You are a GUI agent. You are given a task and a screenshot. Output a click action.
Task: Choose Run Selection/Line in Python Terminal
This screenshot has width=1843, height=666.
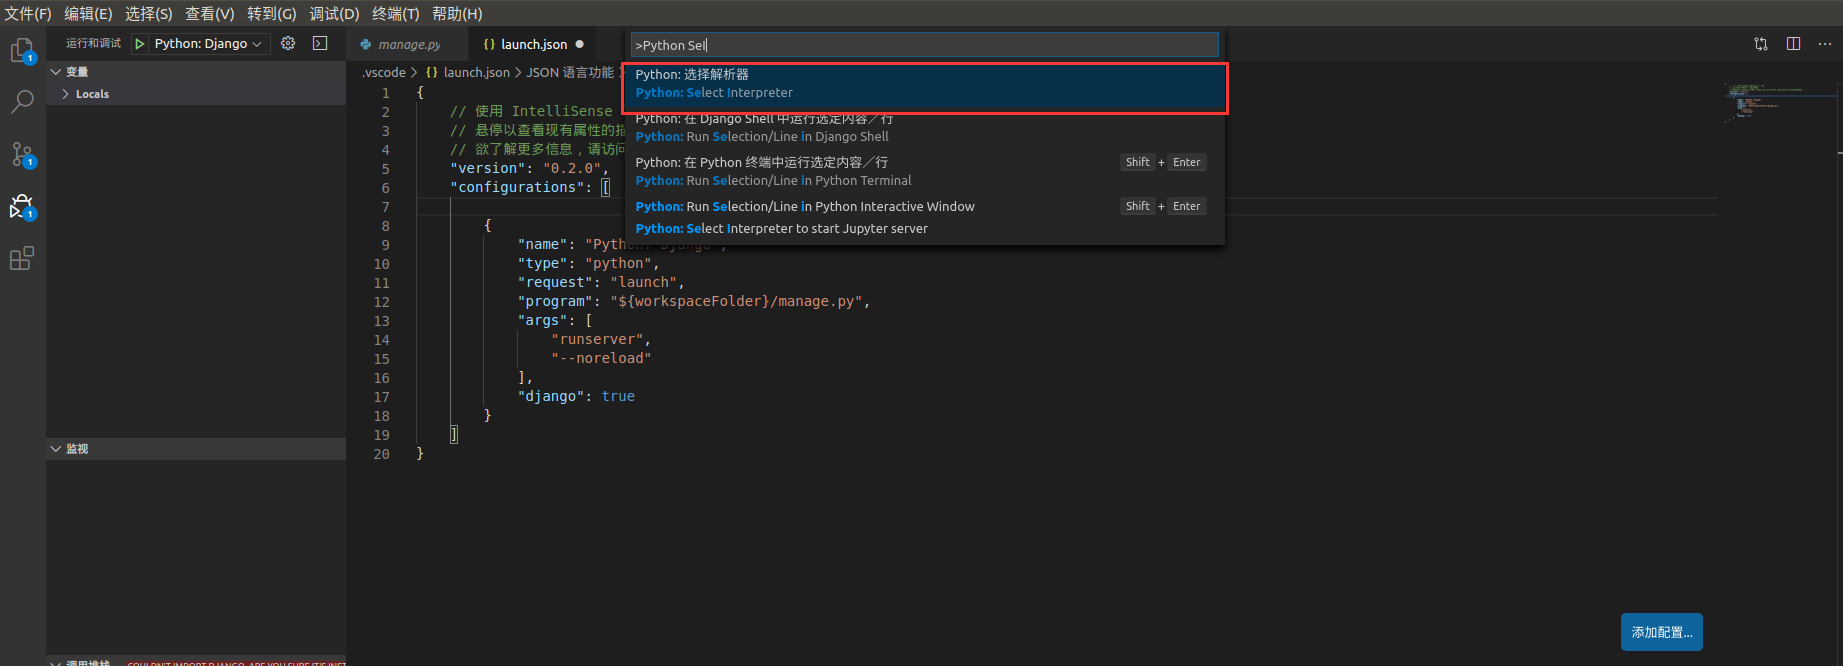925,172
